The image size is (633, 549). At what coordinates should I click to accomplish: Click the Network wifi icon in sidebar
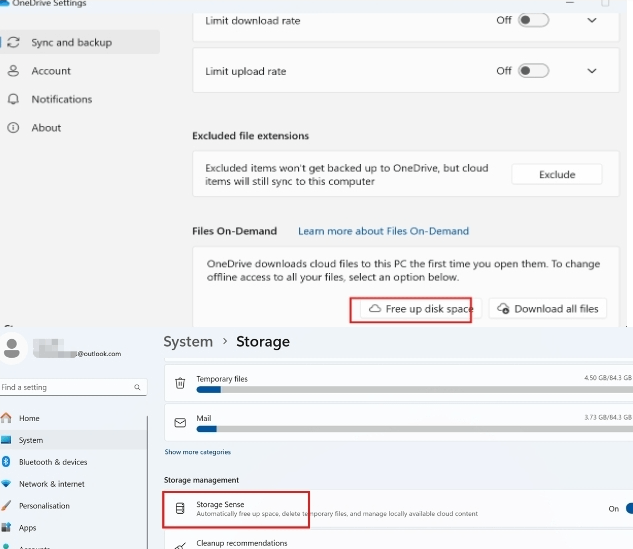pos(6,484)
